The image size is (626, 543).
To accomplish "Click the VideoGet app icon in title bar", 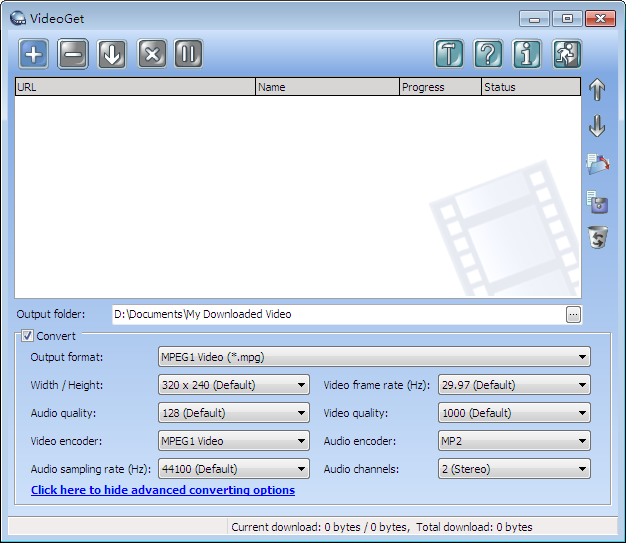I will 18,18.
